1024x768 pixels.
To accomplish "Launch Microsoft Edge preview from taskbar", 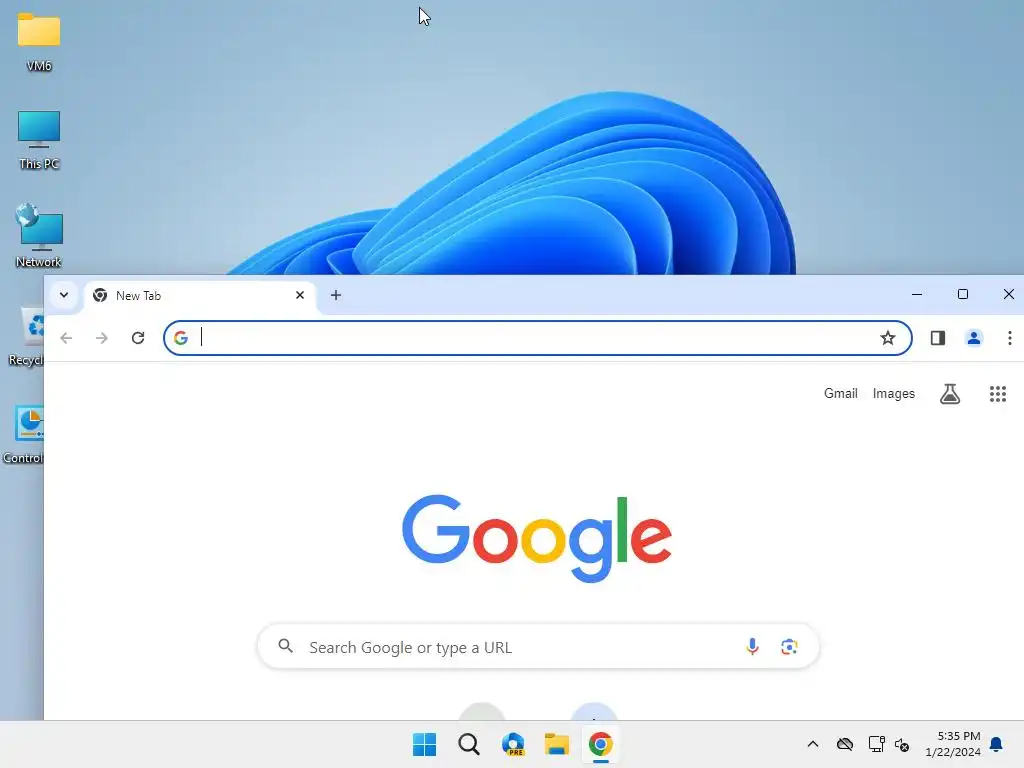I will pos(513,744).
